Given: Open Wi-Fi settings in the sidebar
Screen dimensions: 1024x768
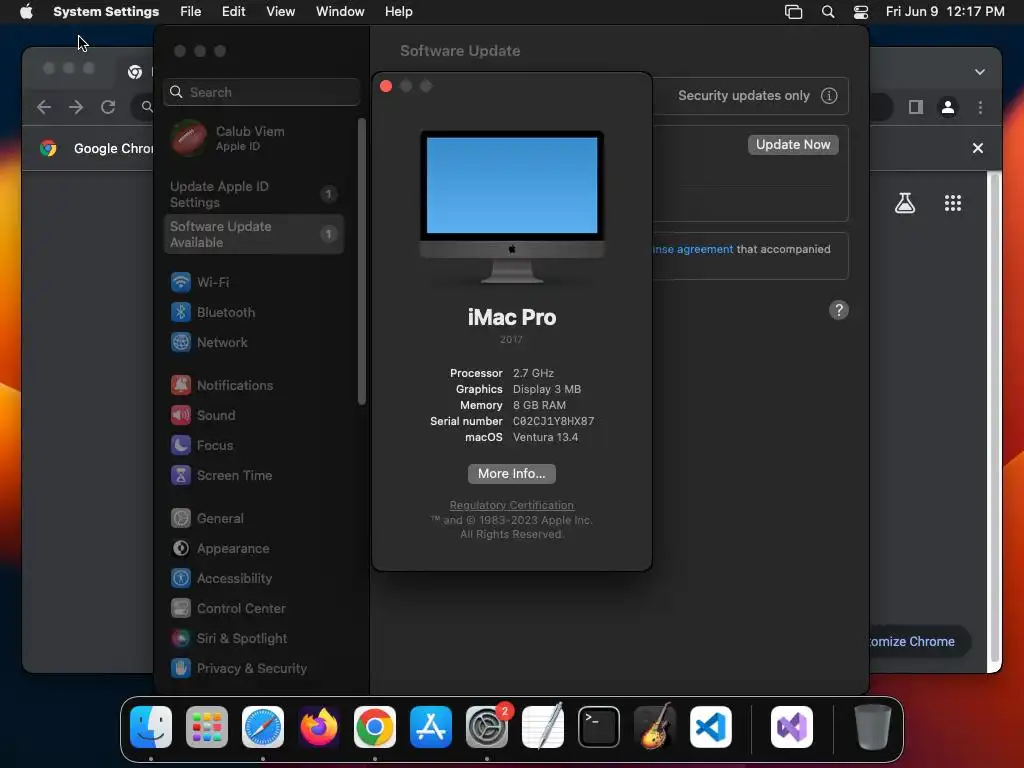Looking at the screenshot, I should [x=253, y=282].
